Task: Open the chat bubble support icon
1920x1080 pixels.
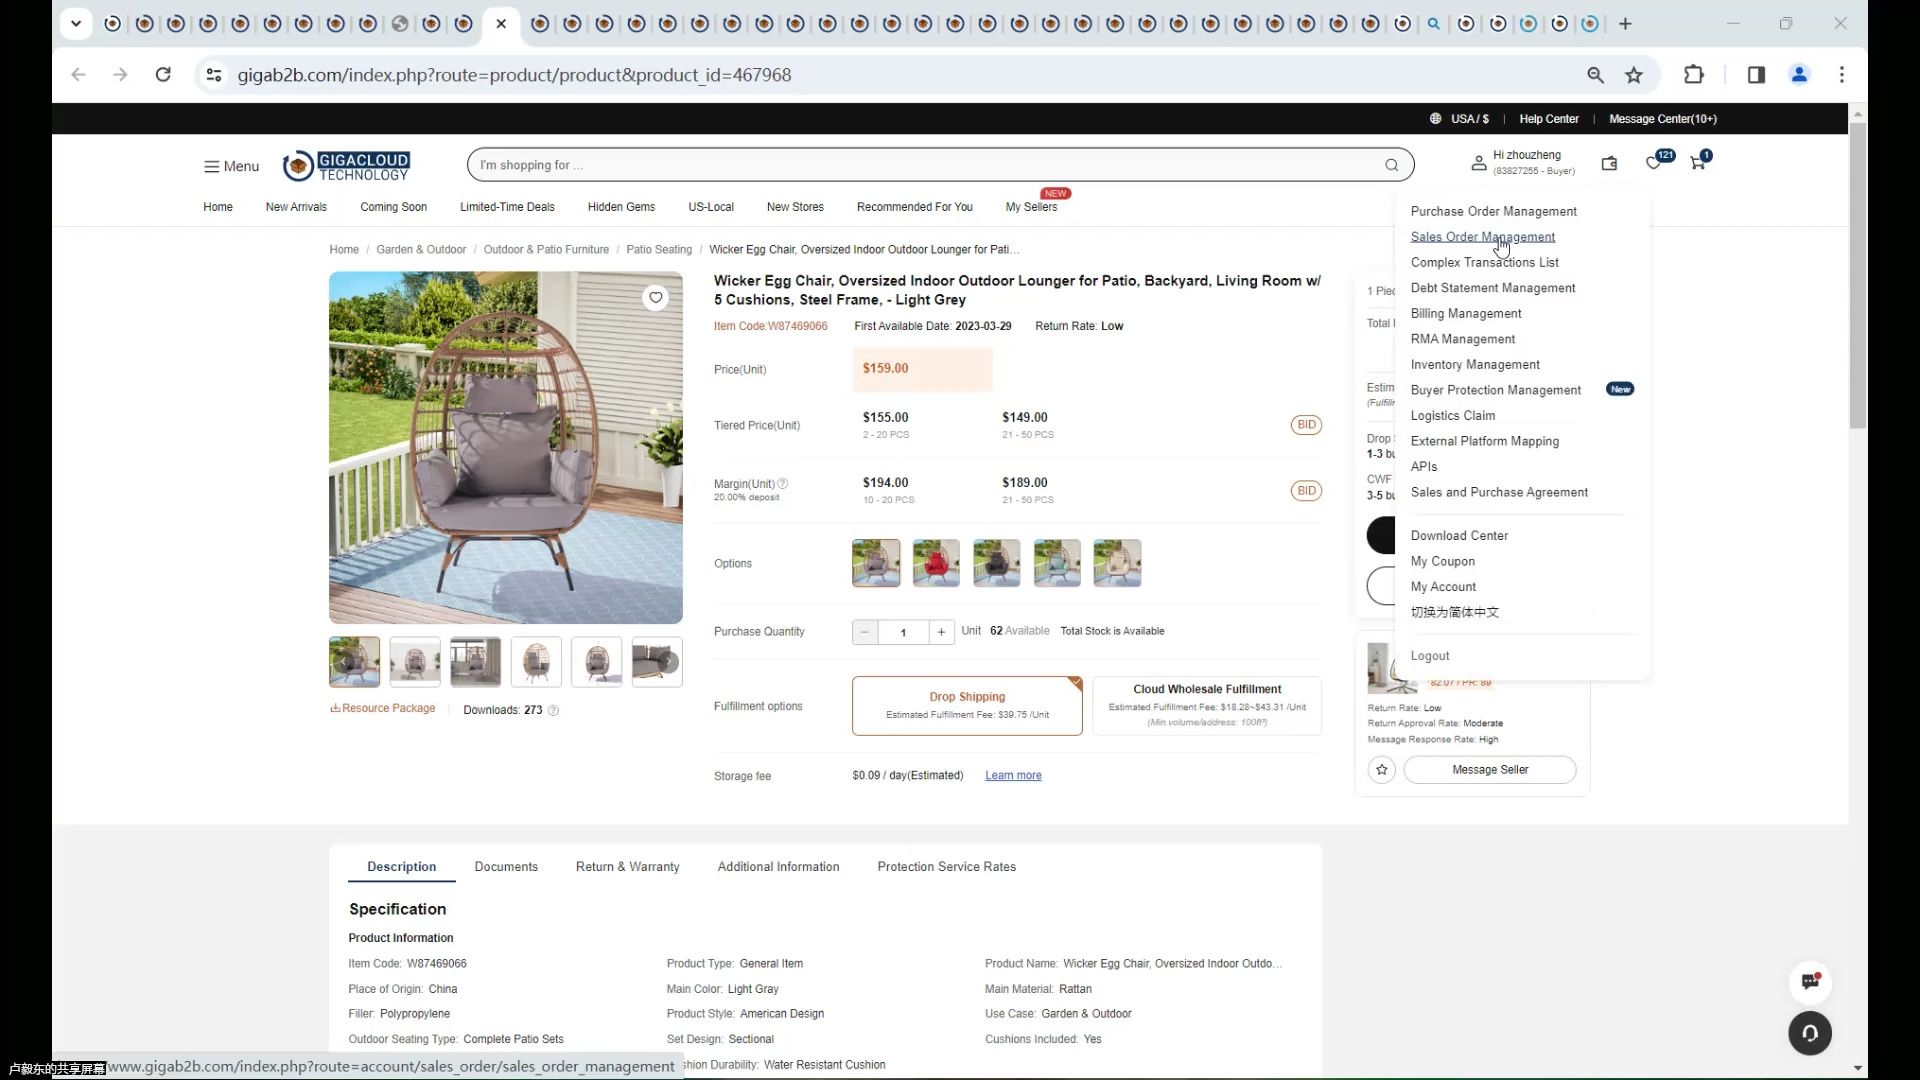Action: point(1810,981)
